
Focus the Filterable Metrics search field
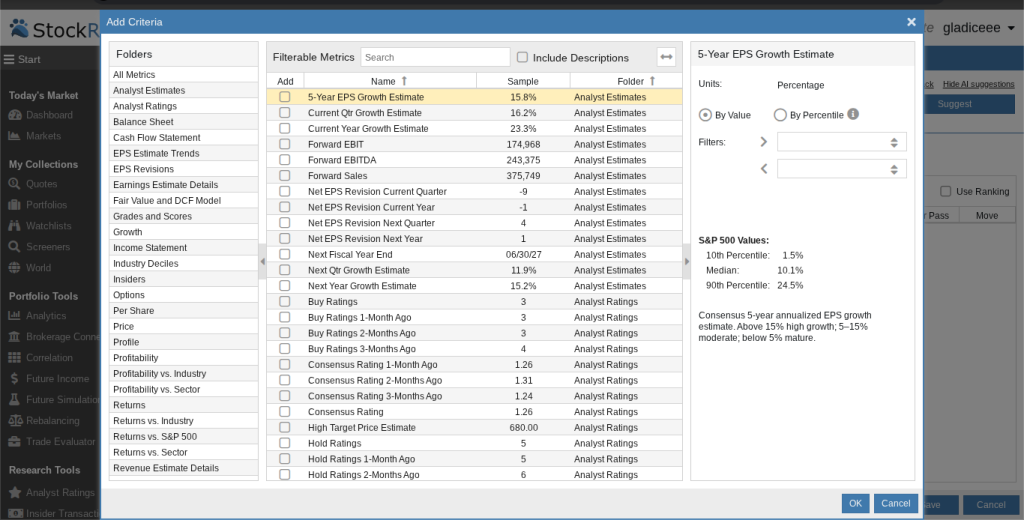point(435,57)
